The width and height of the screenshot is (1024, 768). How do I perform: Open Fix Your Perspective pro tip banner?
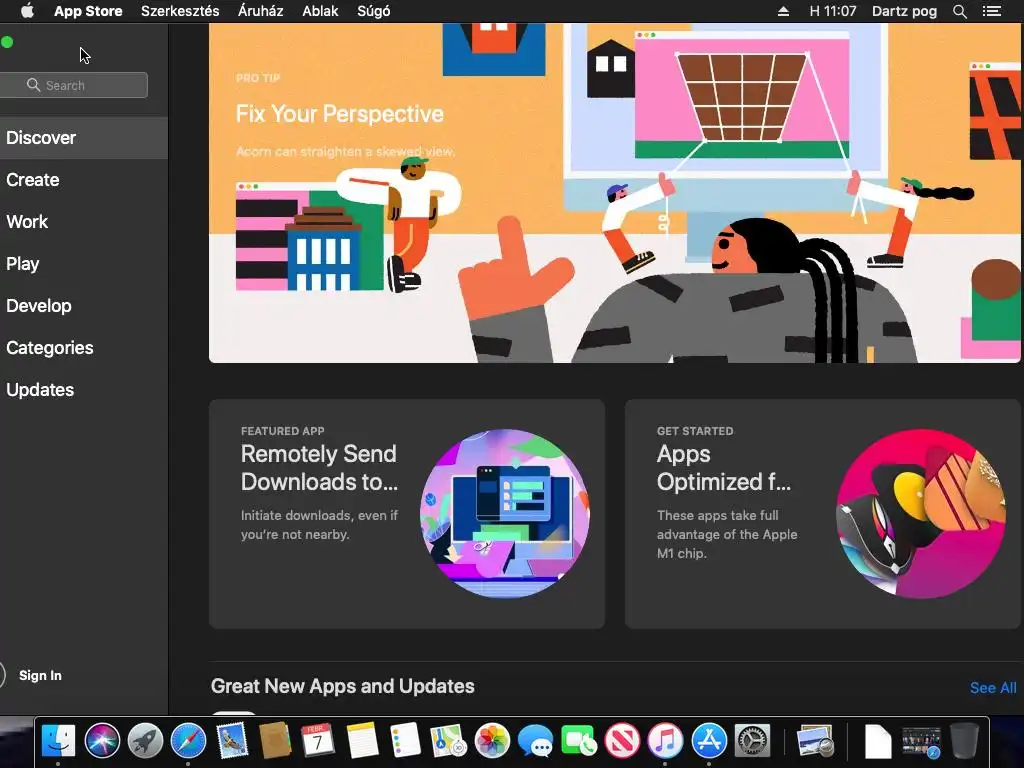point(615,193)
